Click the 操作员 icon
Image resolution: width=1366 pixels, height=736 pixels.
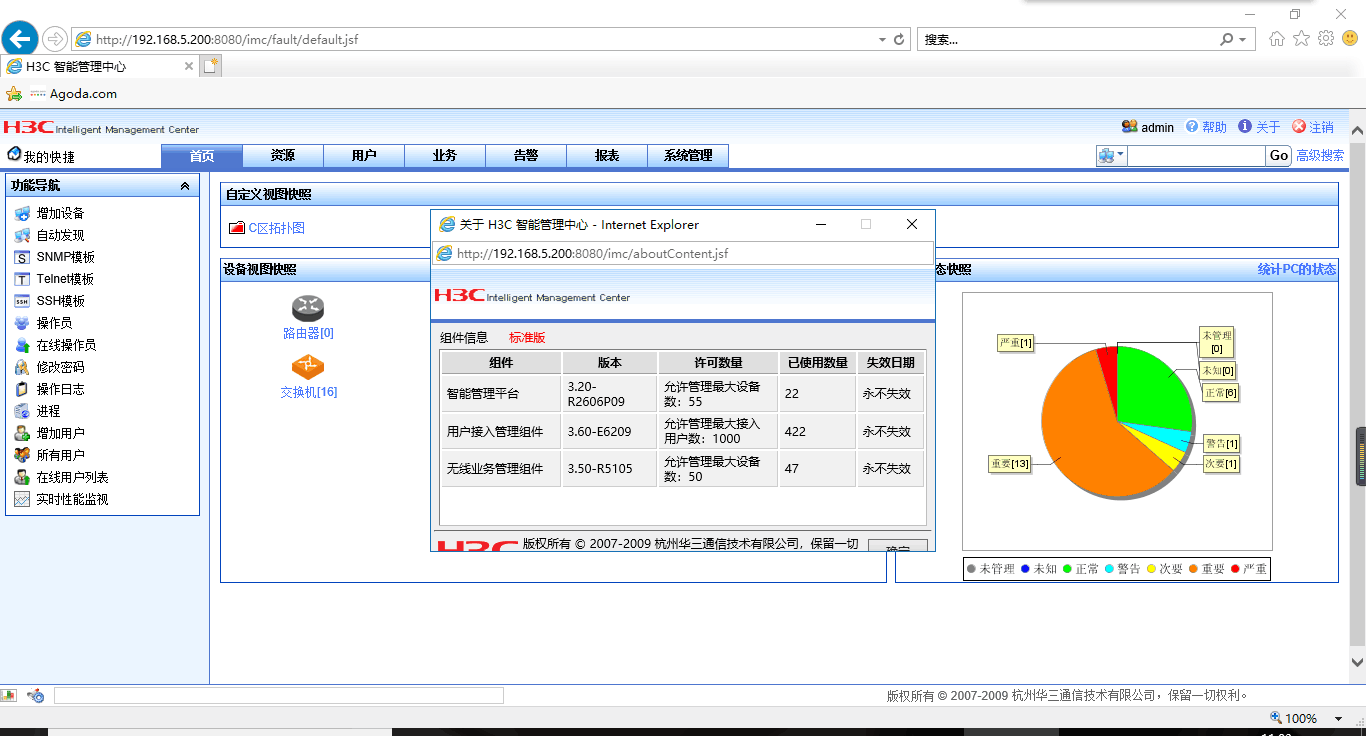pos(22,323)
